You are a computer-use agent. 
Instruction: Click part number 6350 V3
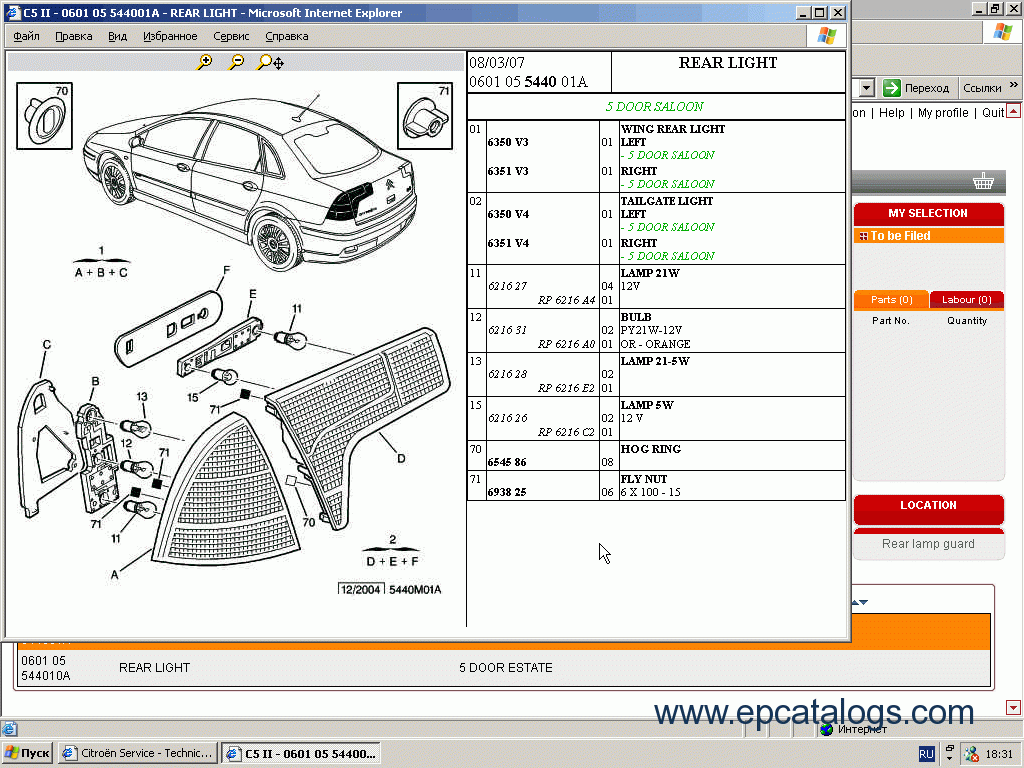[x=508, y=142]
